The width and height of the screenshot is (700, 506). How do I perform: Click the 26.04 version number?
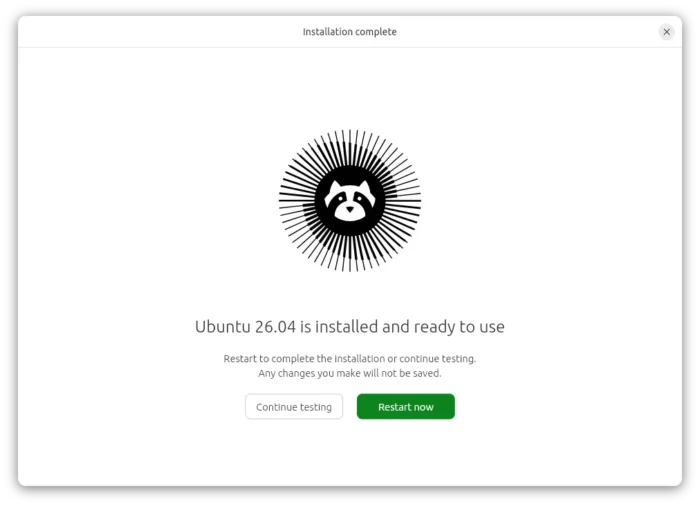tap(275, 327)
